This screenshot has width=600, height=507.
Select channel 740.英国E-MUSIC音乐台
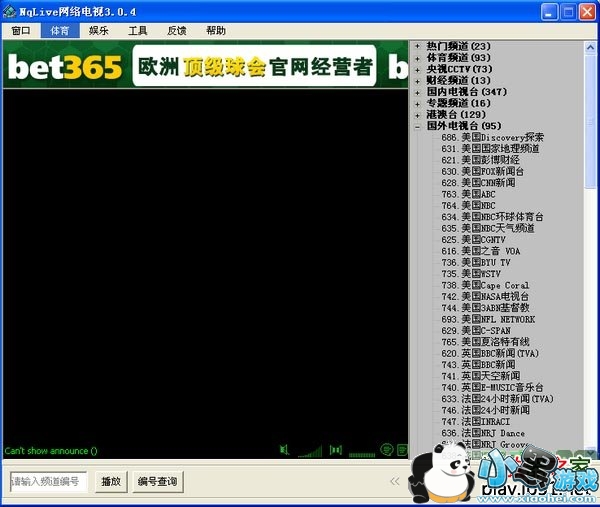[x=492, y=388]
